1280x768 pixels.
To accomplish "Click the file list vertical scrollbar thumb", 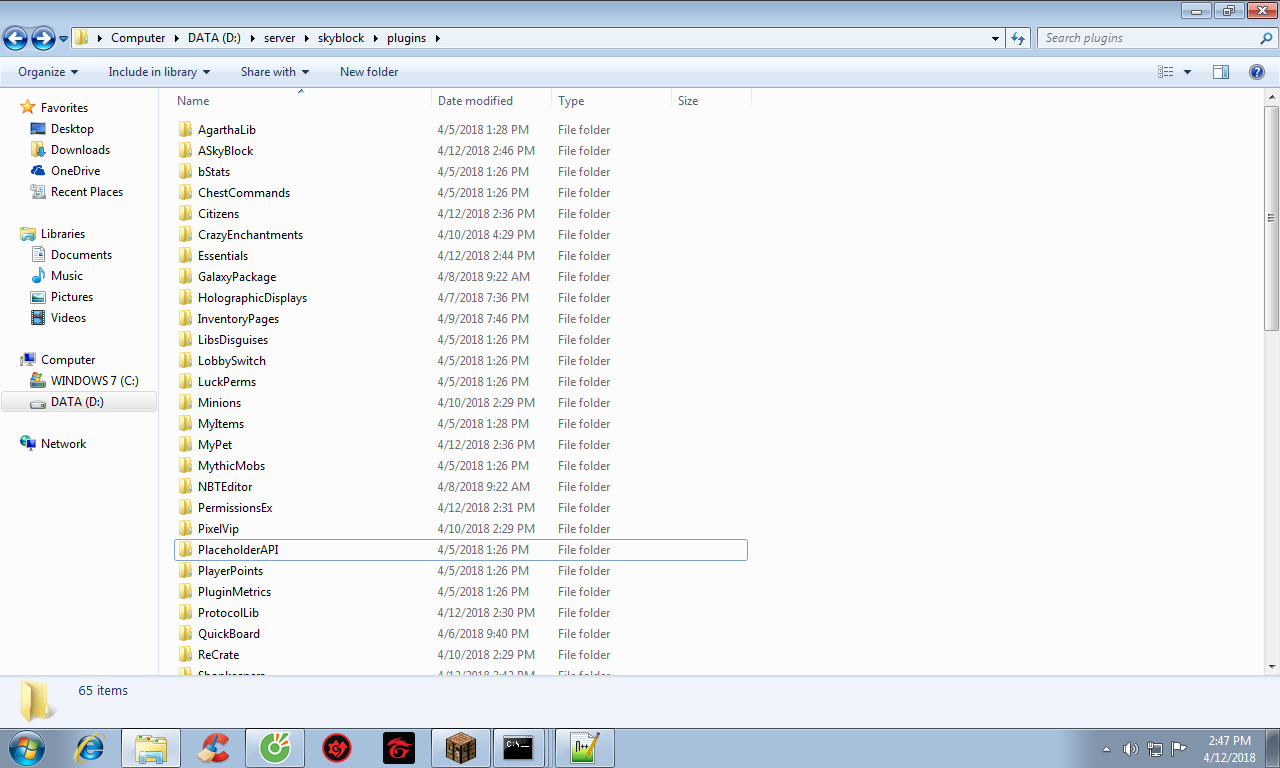I will tap(1272, 217).
